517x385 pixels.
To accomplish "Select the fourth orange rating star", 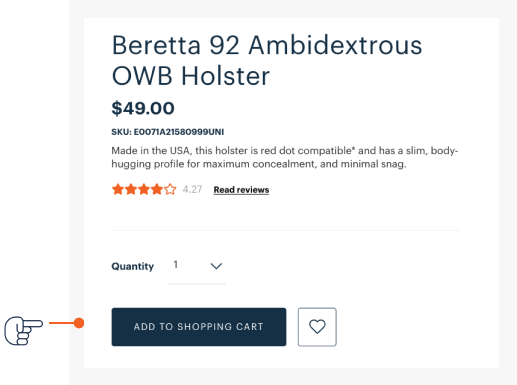I will pyautogui.click(x=157, y=189).
